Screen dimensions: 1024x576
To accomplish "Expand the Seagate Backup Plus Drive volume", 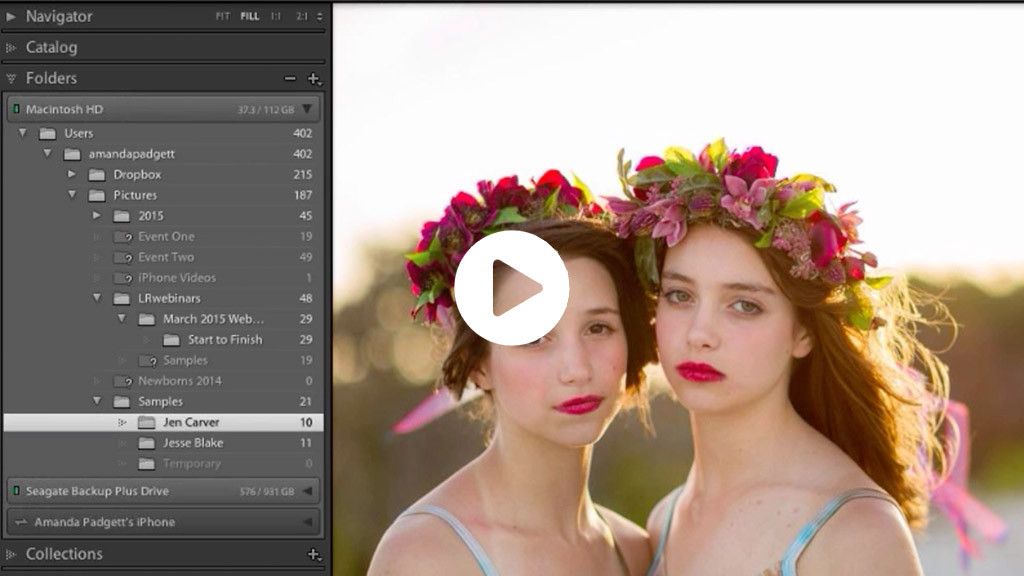I will click(x=307, y=491).
